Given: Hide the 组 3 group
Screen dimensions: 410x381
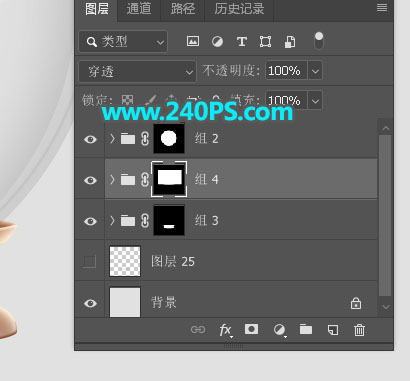Looking at the screenshot, I should point(90,221).
